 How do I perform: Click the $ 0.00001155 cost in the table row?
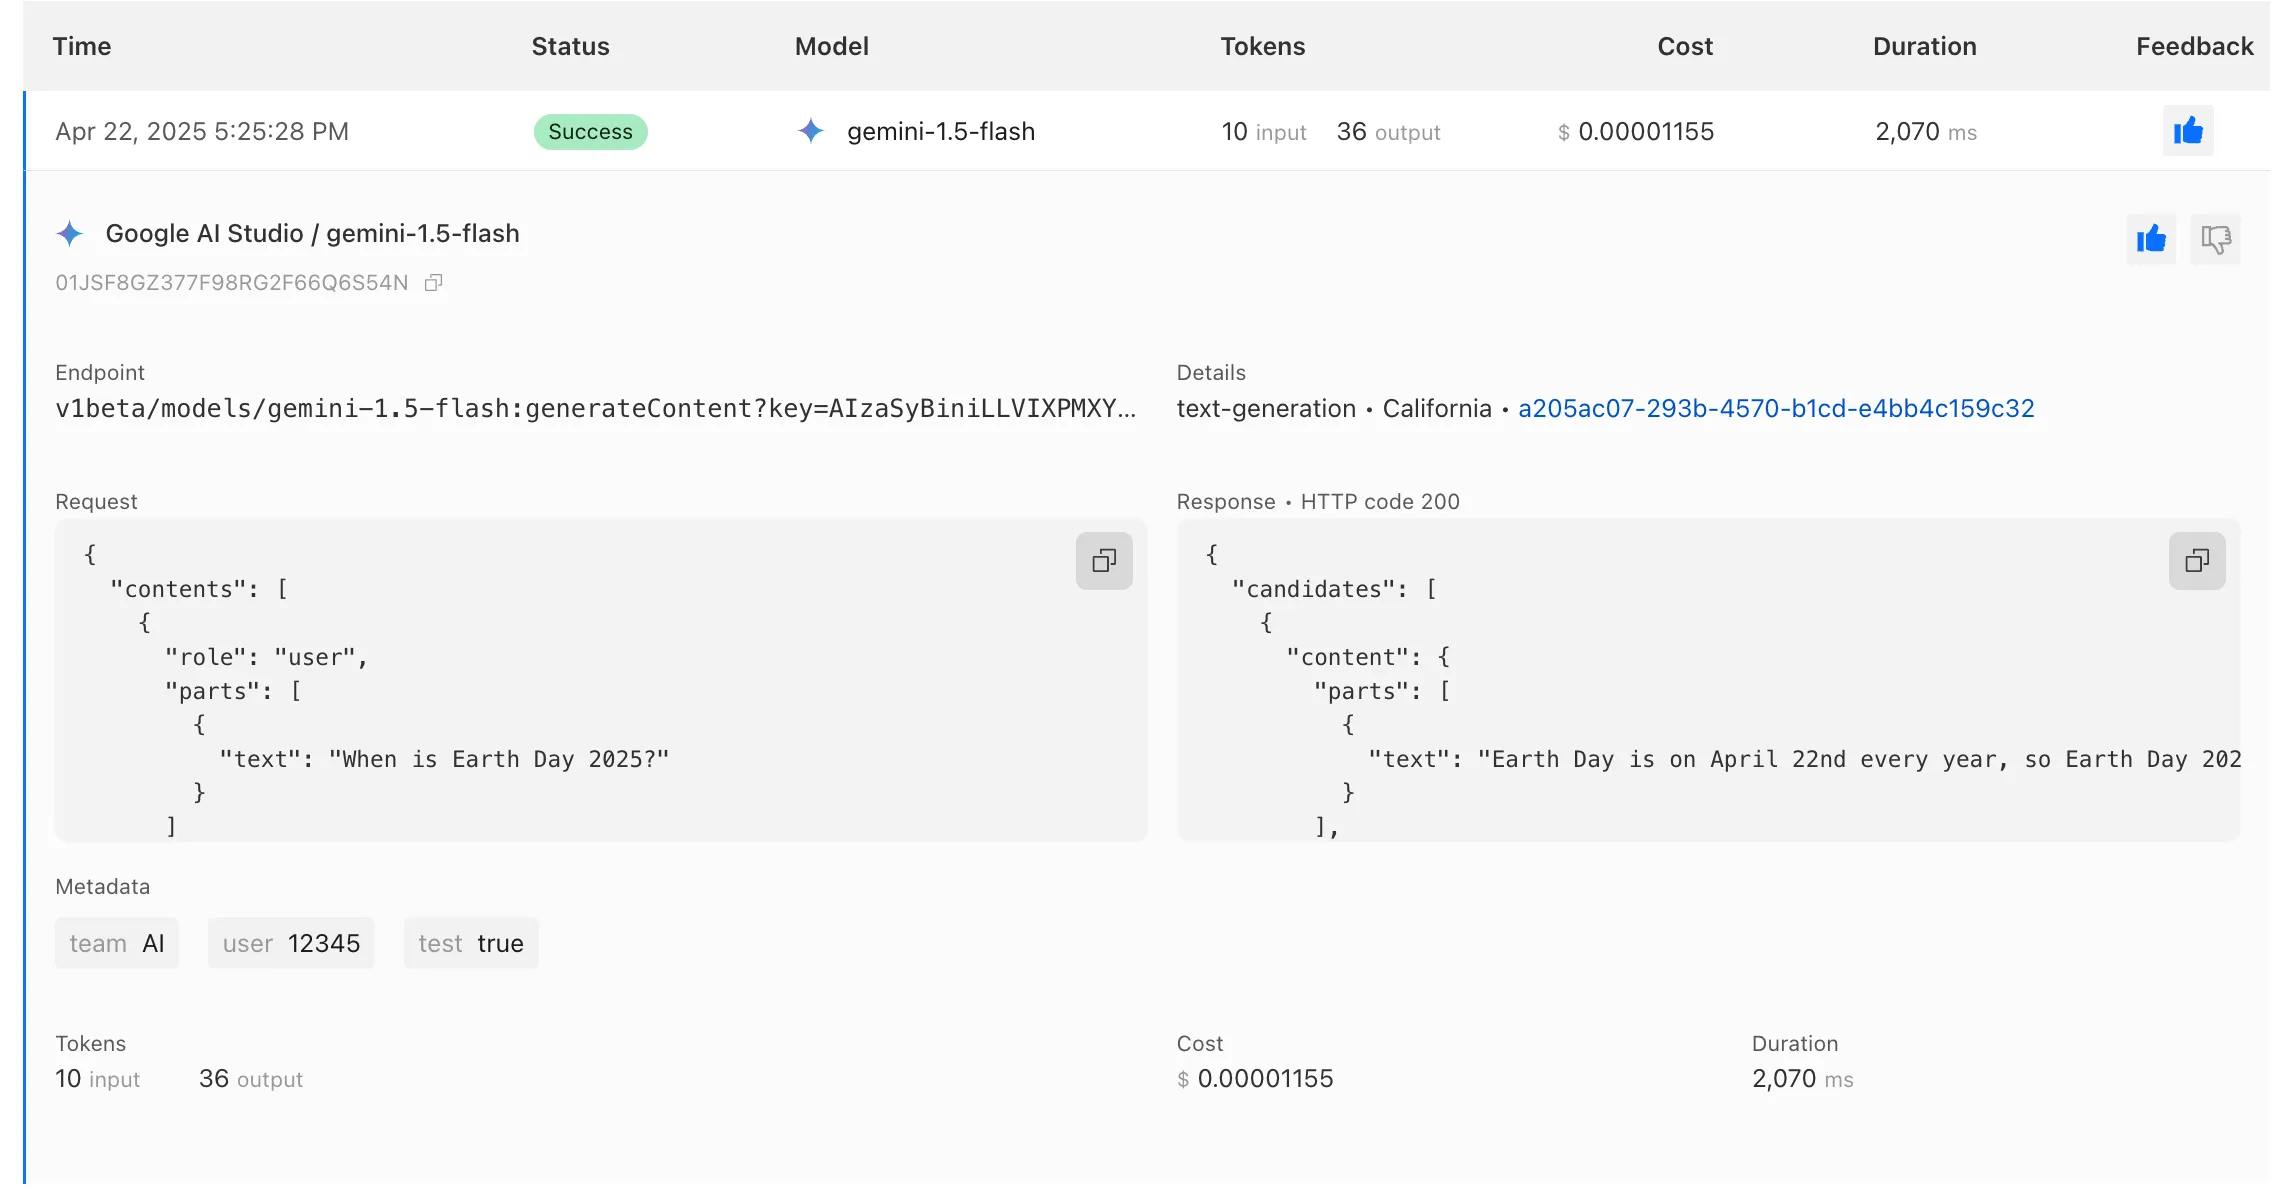pos(1636,131)
